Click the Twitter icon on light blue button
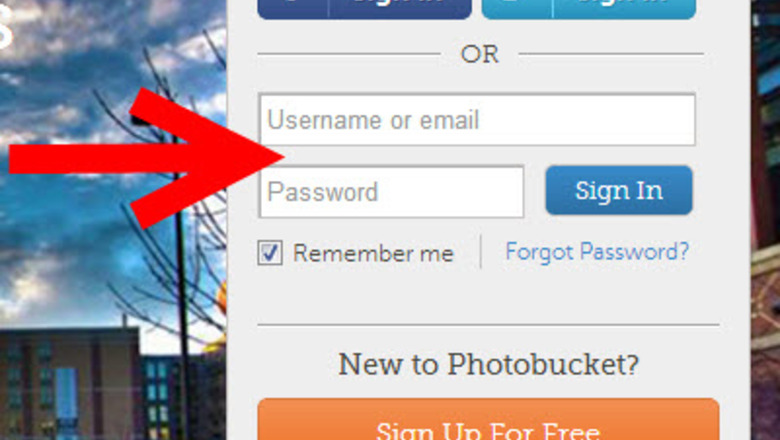780x440 pixels. pyautogui.click(x=517, y=5)
